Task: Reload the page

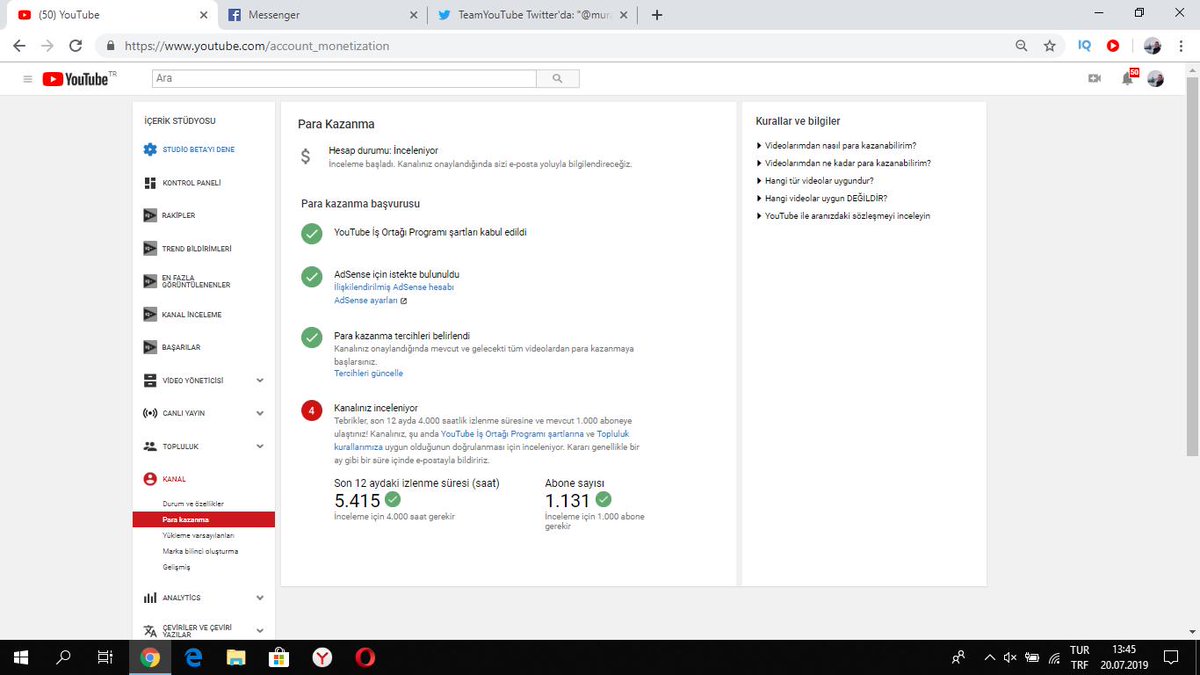Action: click(x=76, y=46)
